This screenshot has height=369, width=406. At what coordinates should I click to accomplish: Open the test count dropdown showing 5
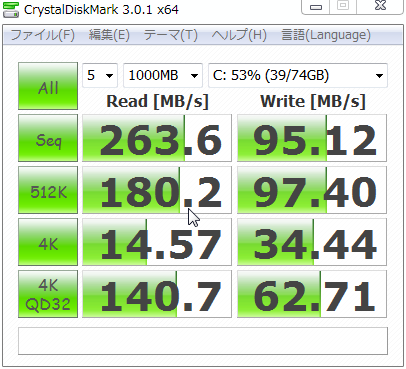100,75
